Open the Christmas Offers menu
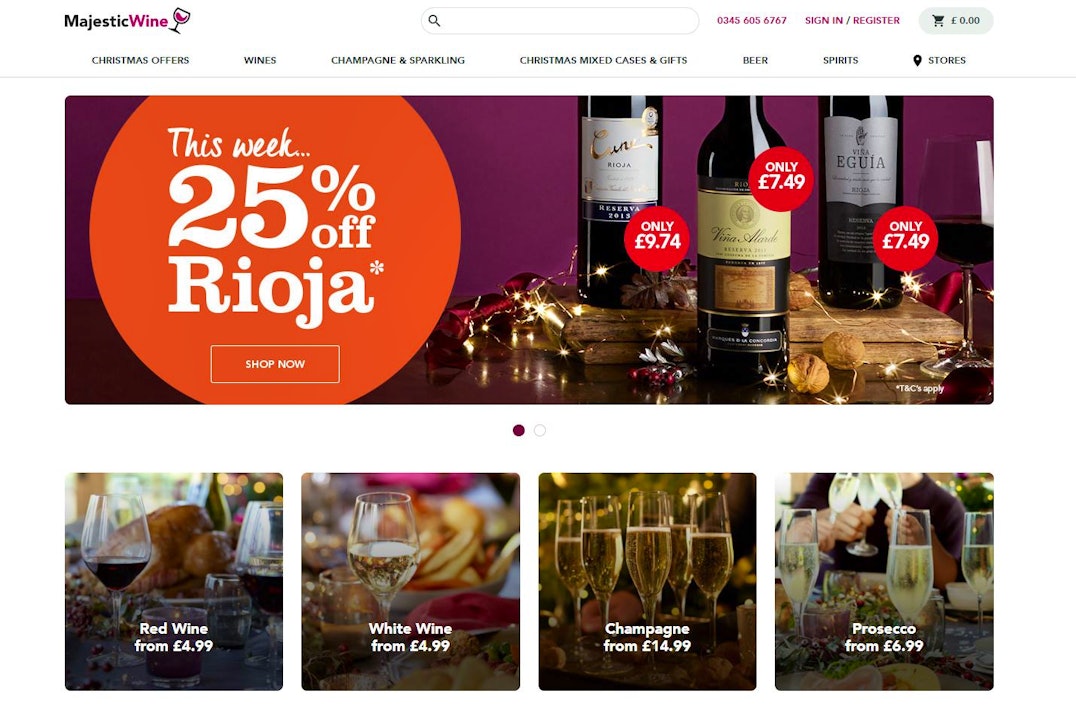This screenshot has width=1076, height=709. [x=141, y=60]
